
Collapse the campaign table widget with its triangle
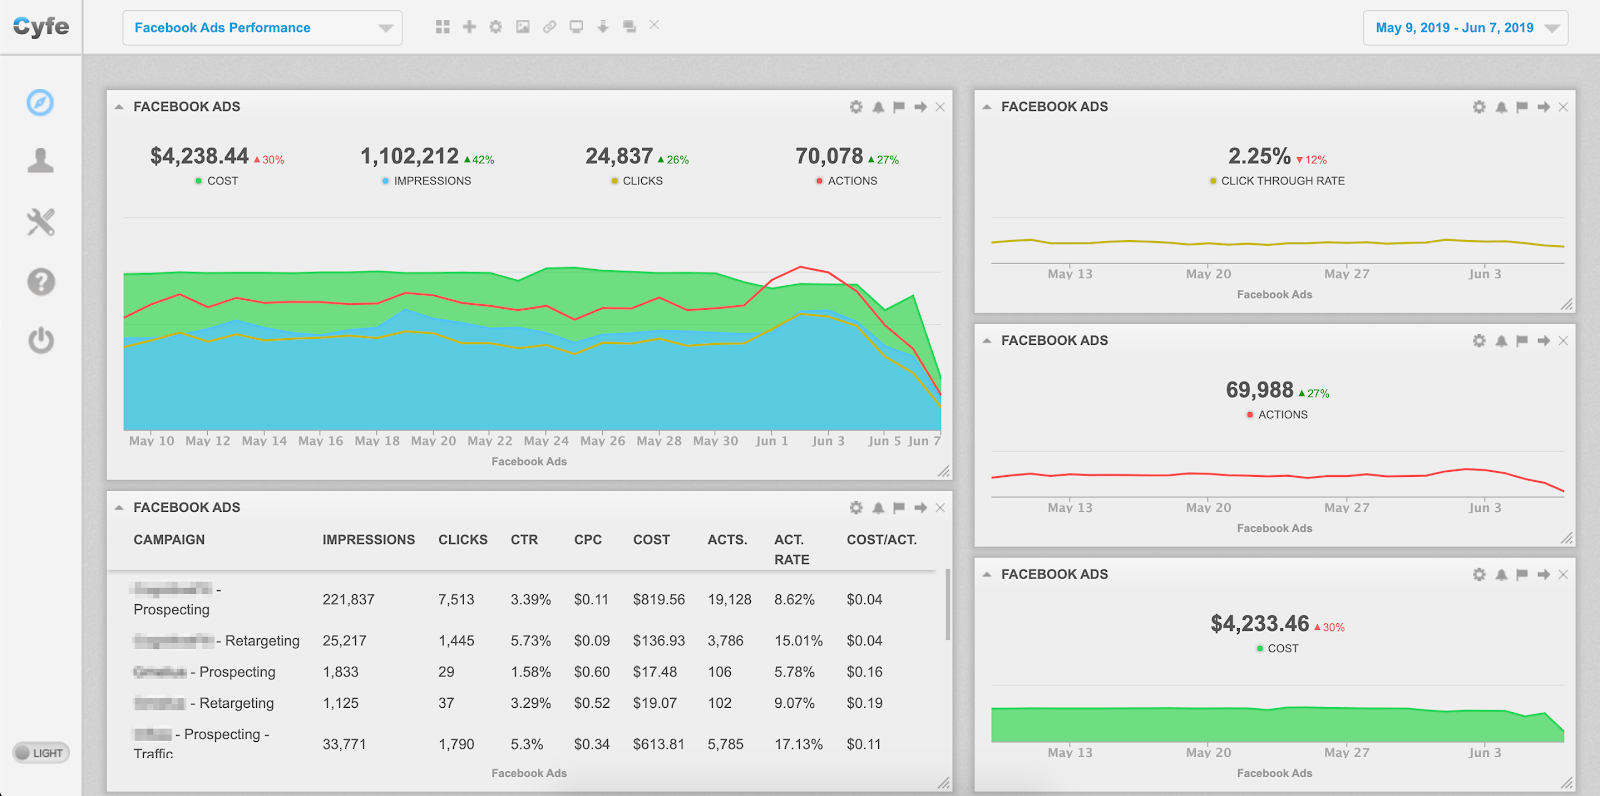[x=119, y=508]
